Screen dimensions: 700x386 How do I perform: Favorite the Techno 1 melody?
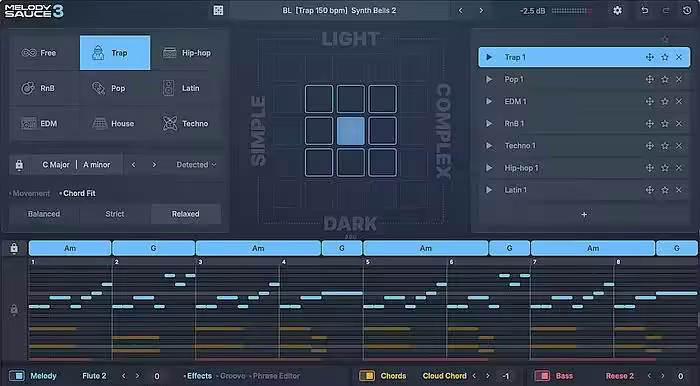tap(665, 145)
